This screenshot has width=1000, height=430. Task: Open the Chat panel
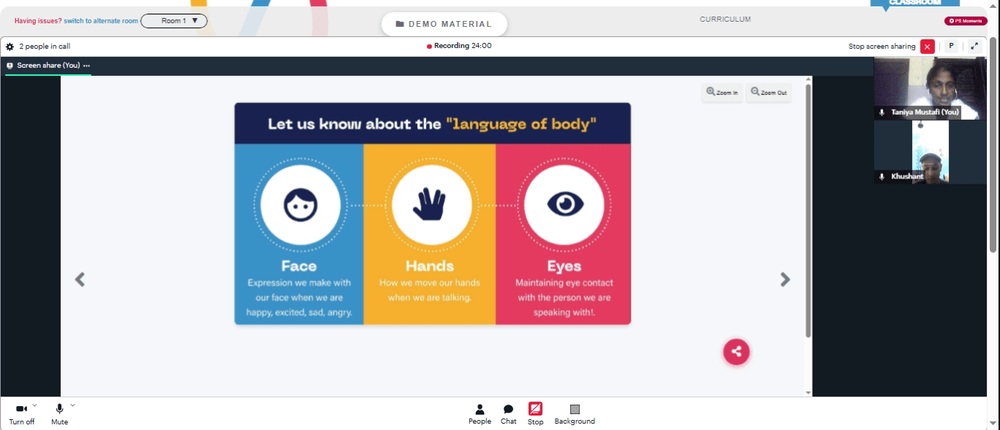[508, 415]
